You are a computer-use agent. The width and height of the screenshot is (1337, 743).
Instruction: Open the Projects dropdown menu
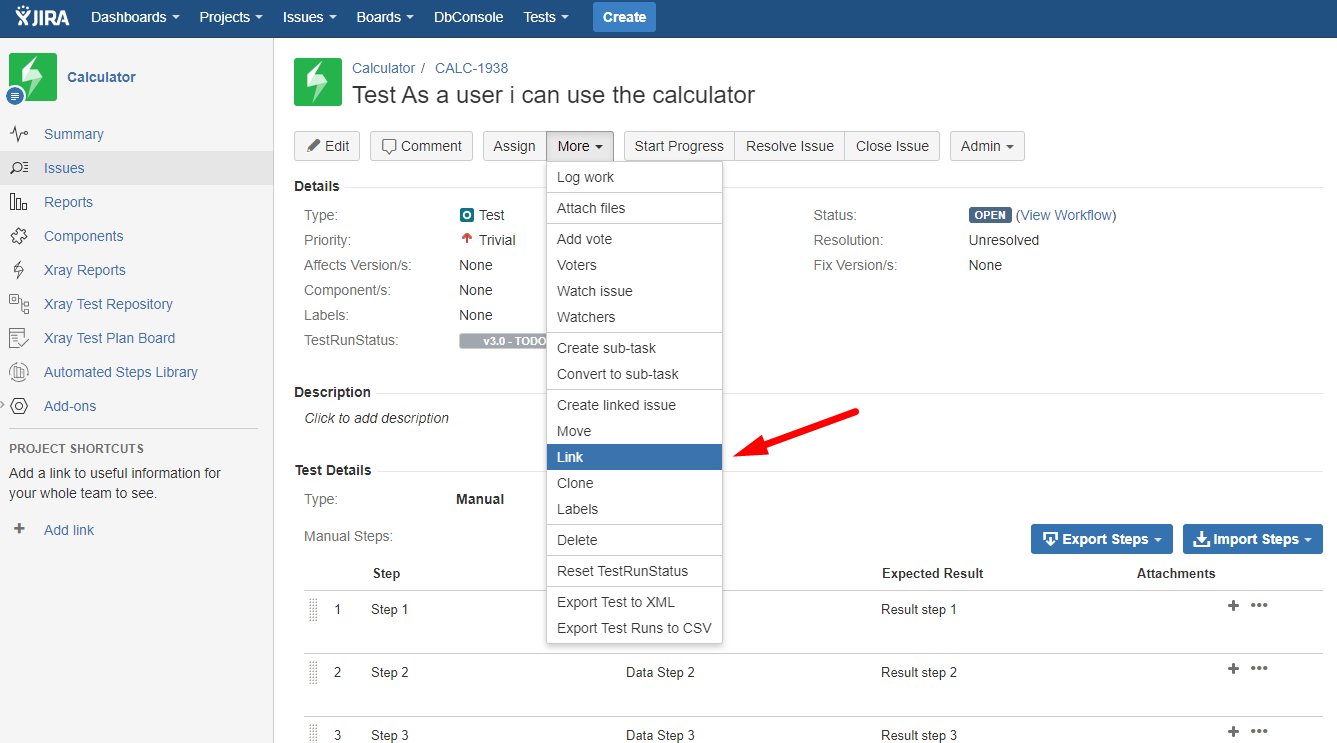231,17
